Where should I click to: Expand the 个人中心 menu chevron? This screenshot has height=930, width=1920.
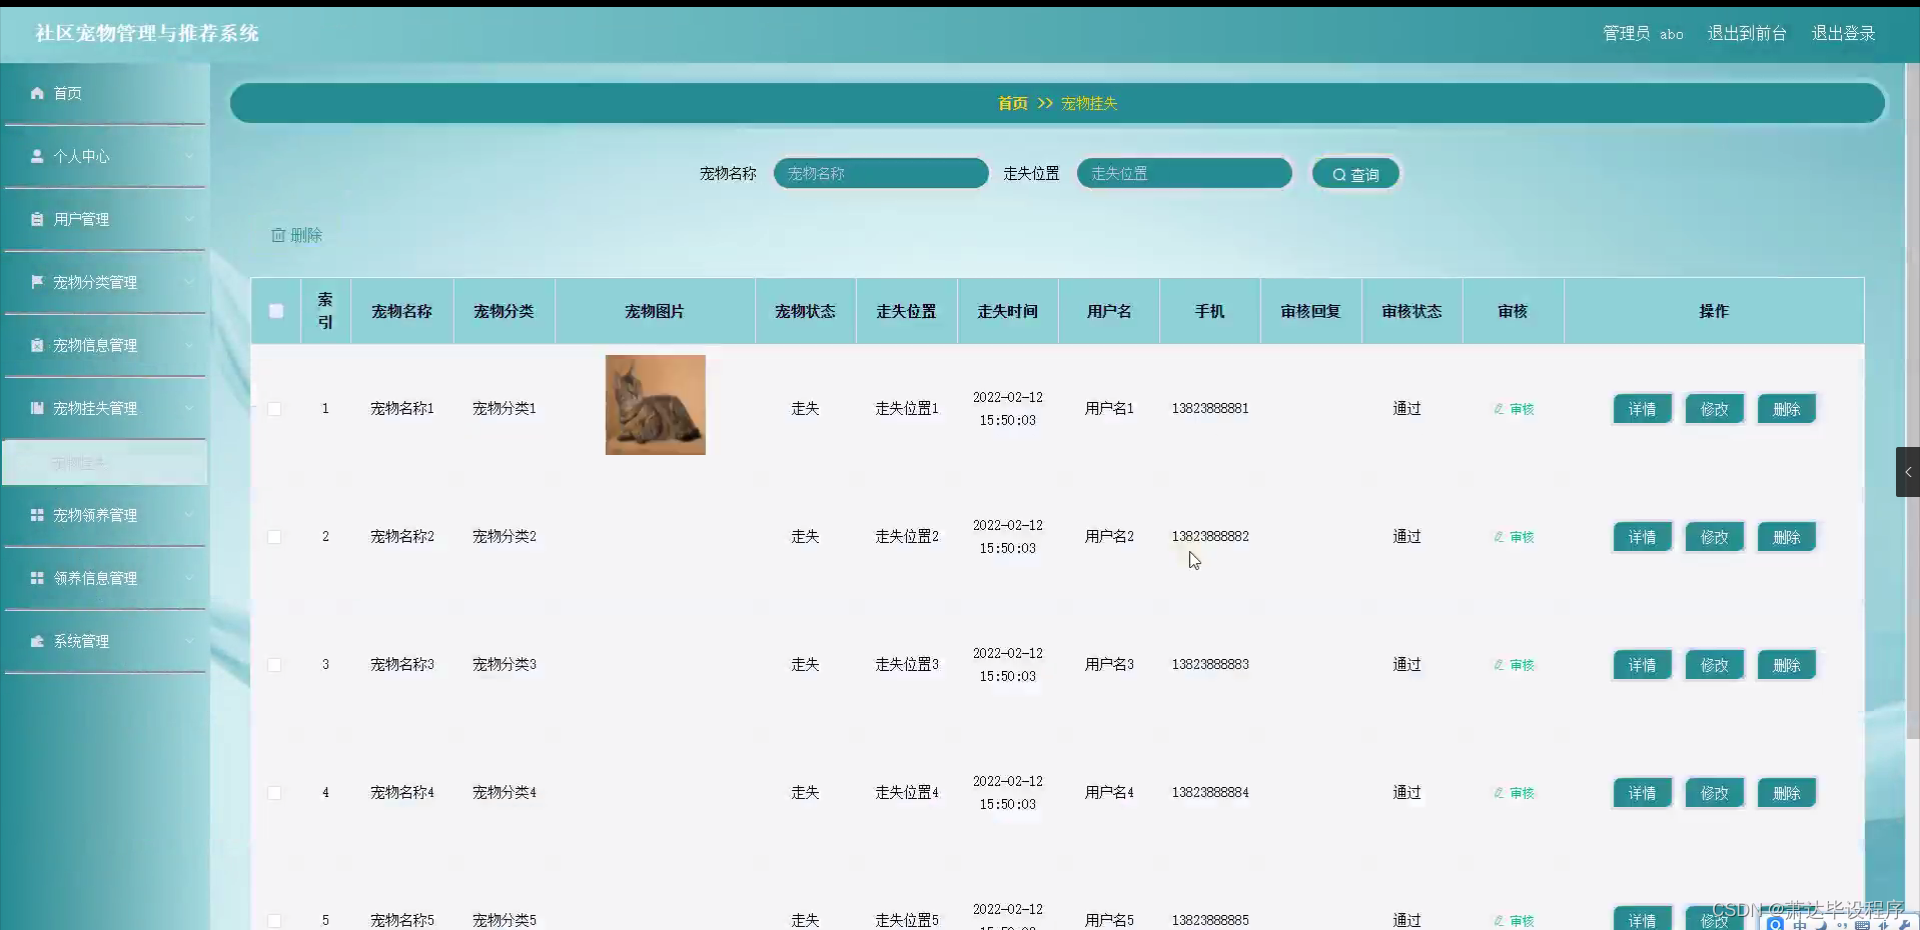point(189,156)
